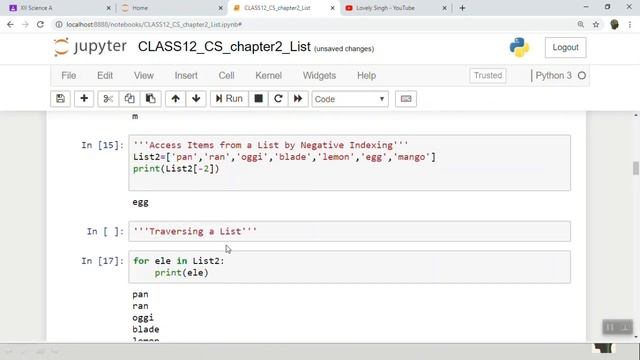
Task: Click cell In [15] negative indexing code
Action: coord(349,163)
